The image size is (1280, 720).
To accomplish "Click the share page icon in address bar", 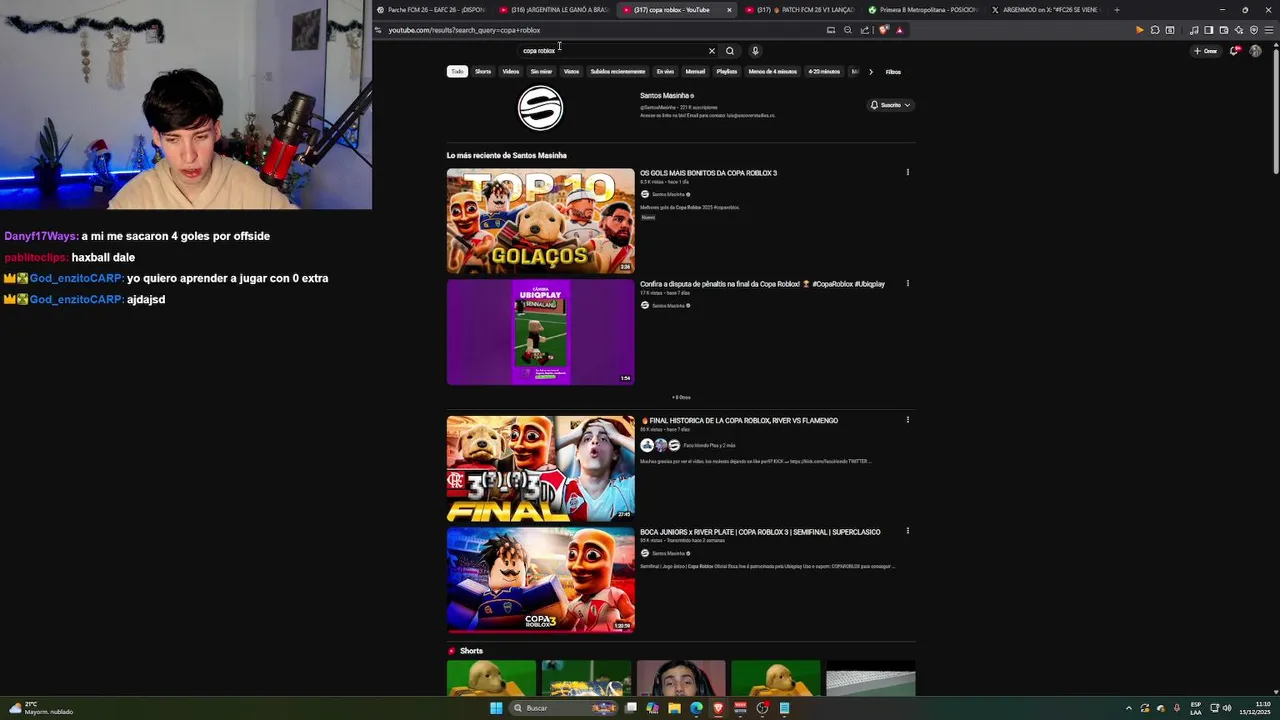I will [x=865, y=30].
